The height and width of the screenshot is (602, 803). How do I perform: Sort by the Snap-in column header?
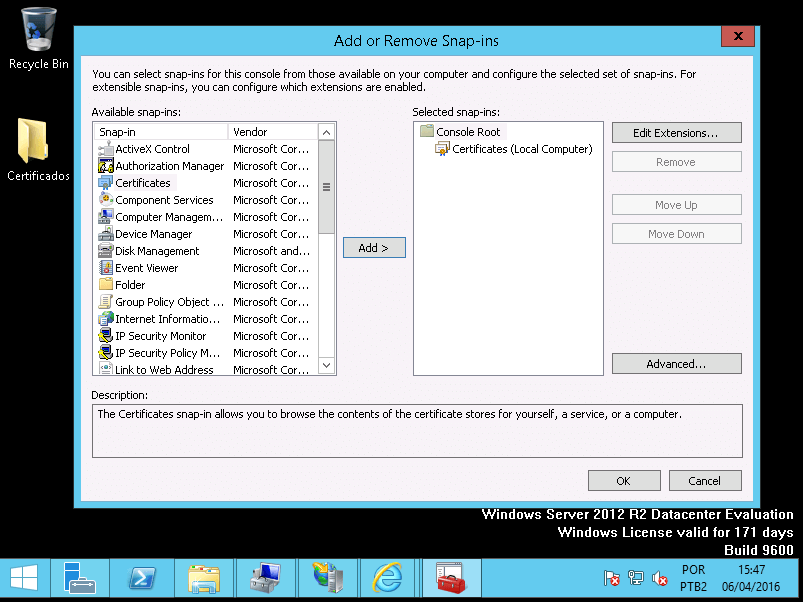click(161, 132)
